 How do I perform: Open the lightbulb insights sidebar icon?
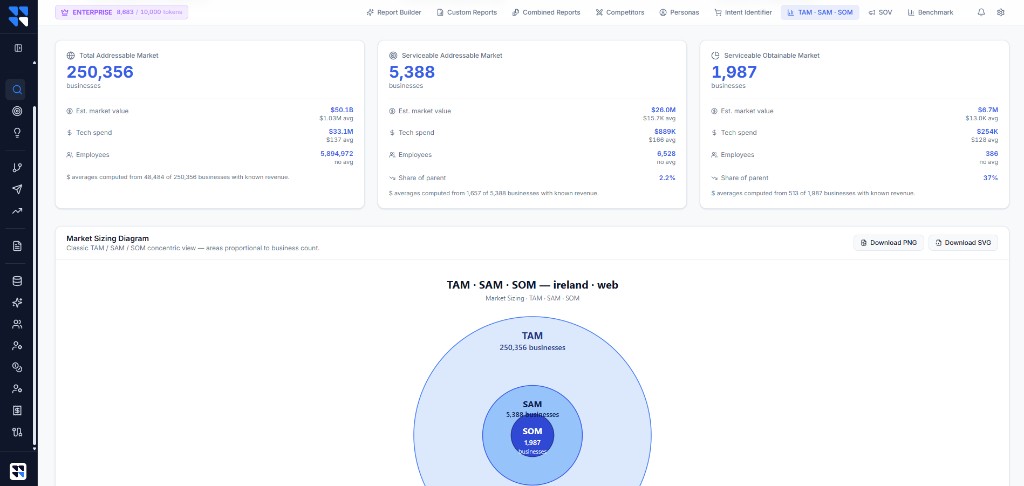pyautogui.click(x=18, y=133)
